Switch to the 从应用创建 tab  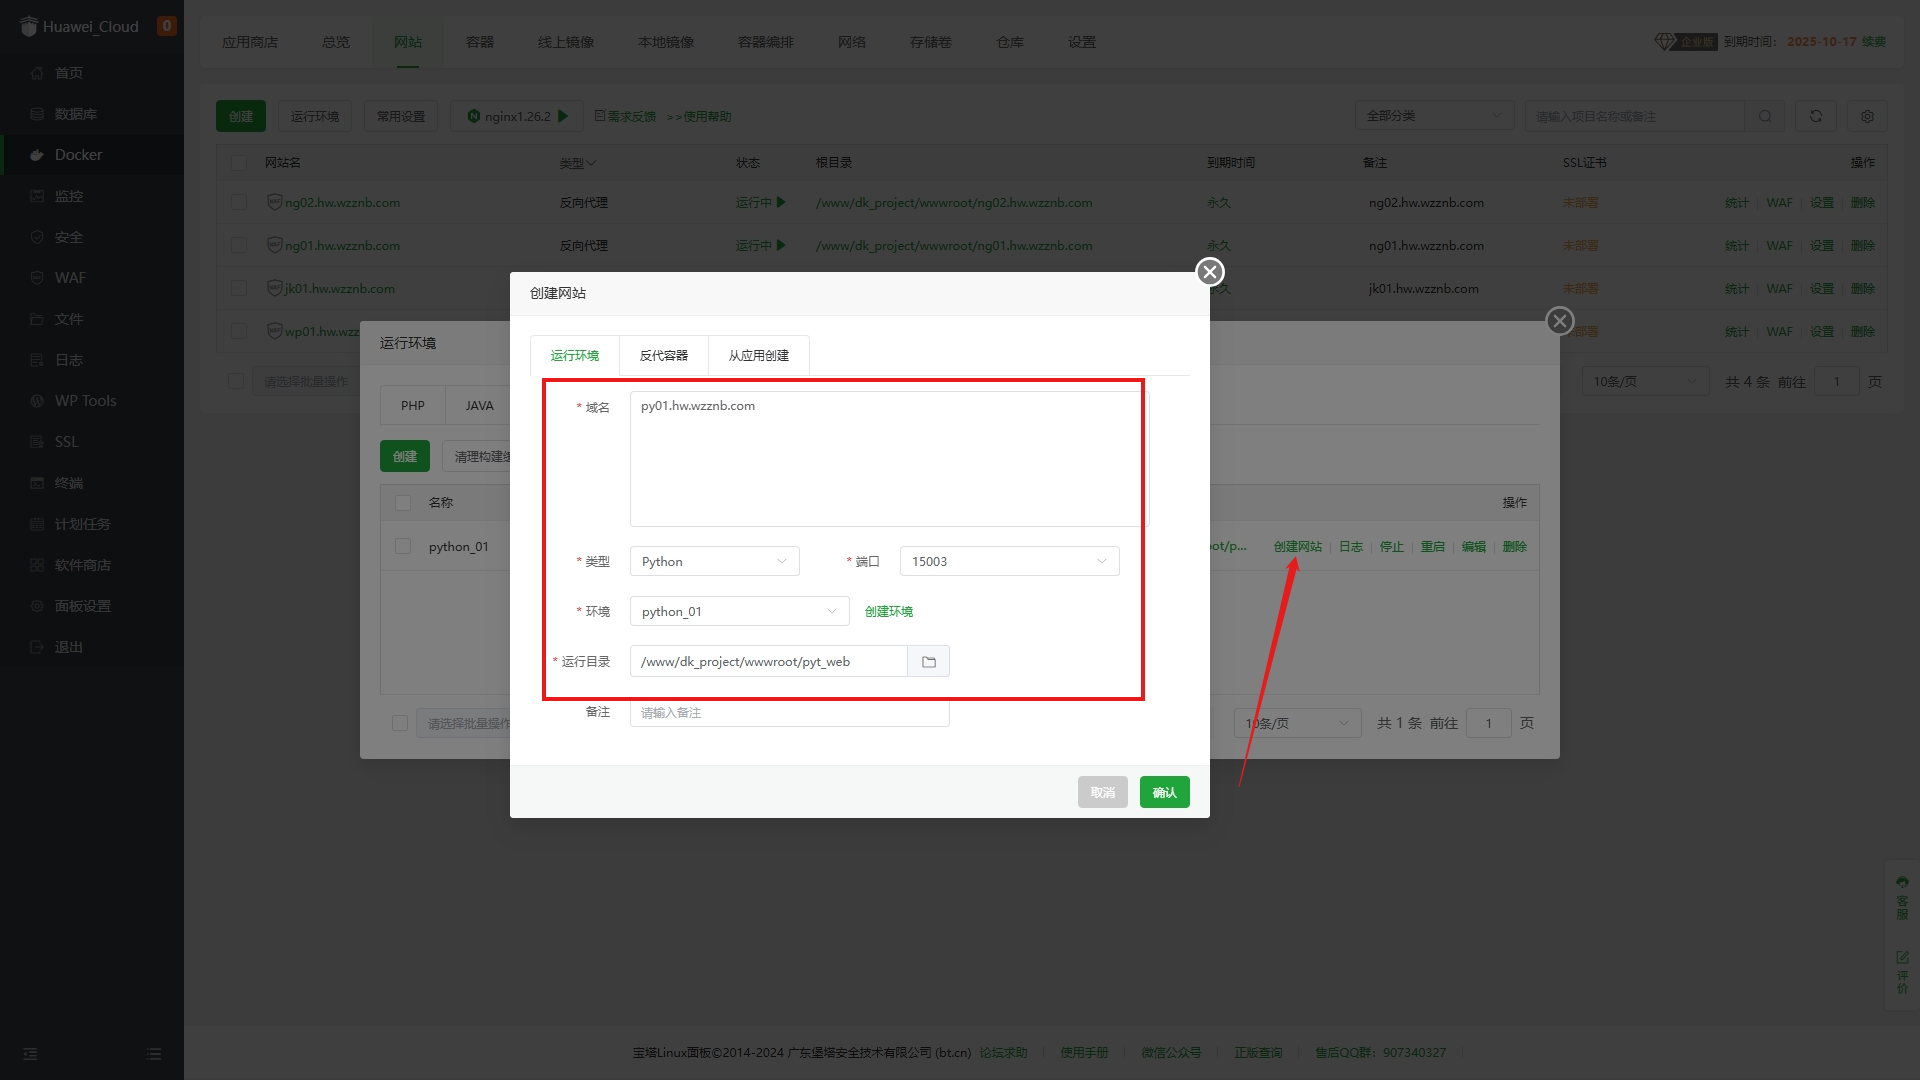758,355
